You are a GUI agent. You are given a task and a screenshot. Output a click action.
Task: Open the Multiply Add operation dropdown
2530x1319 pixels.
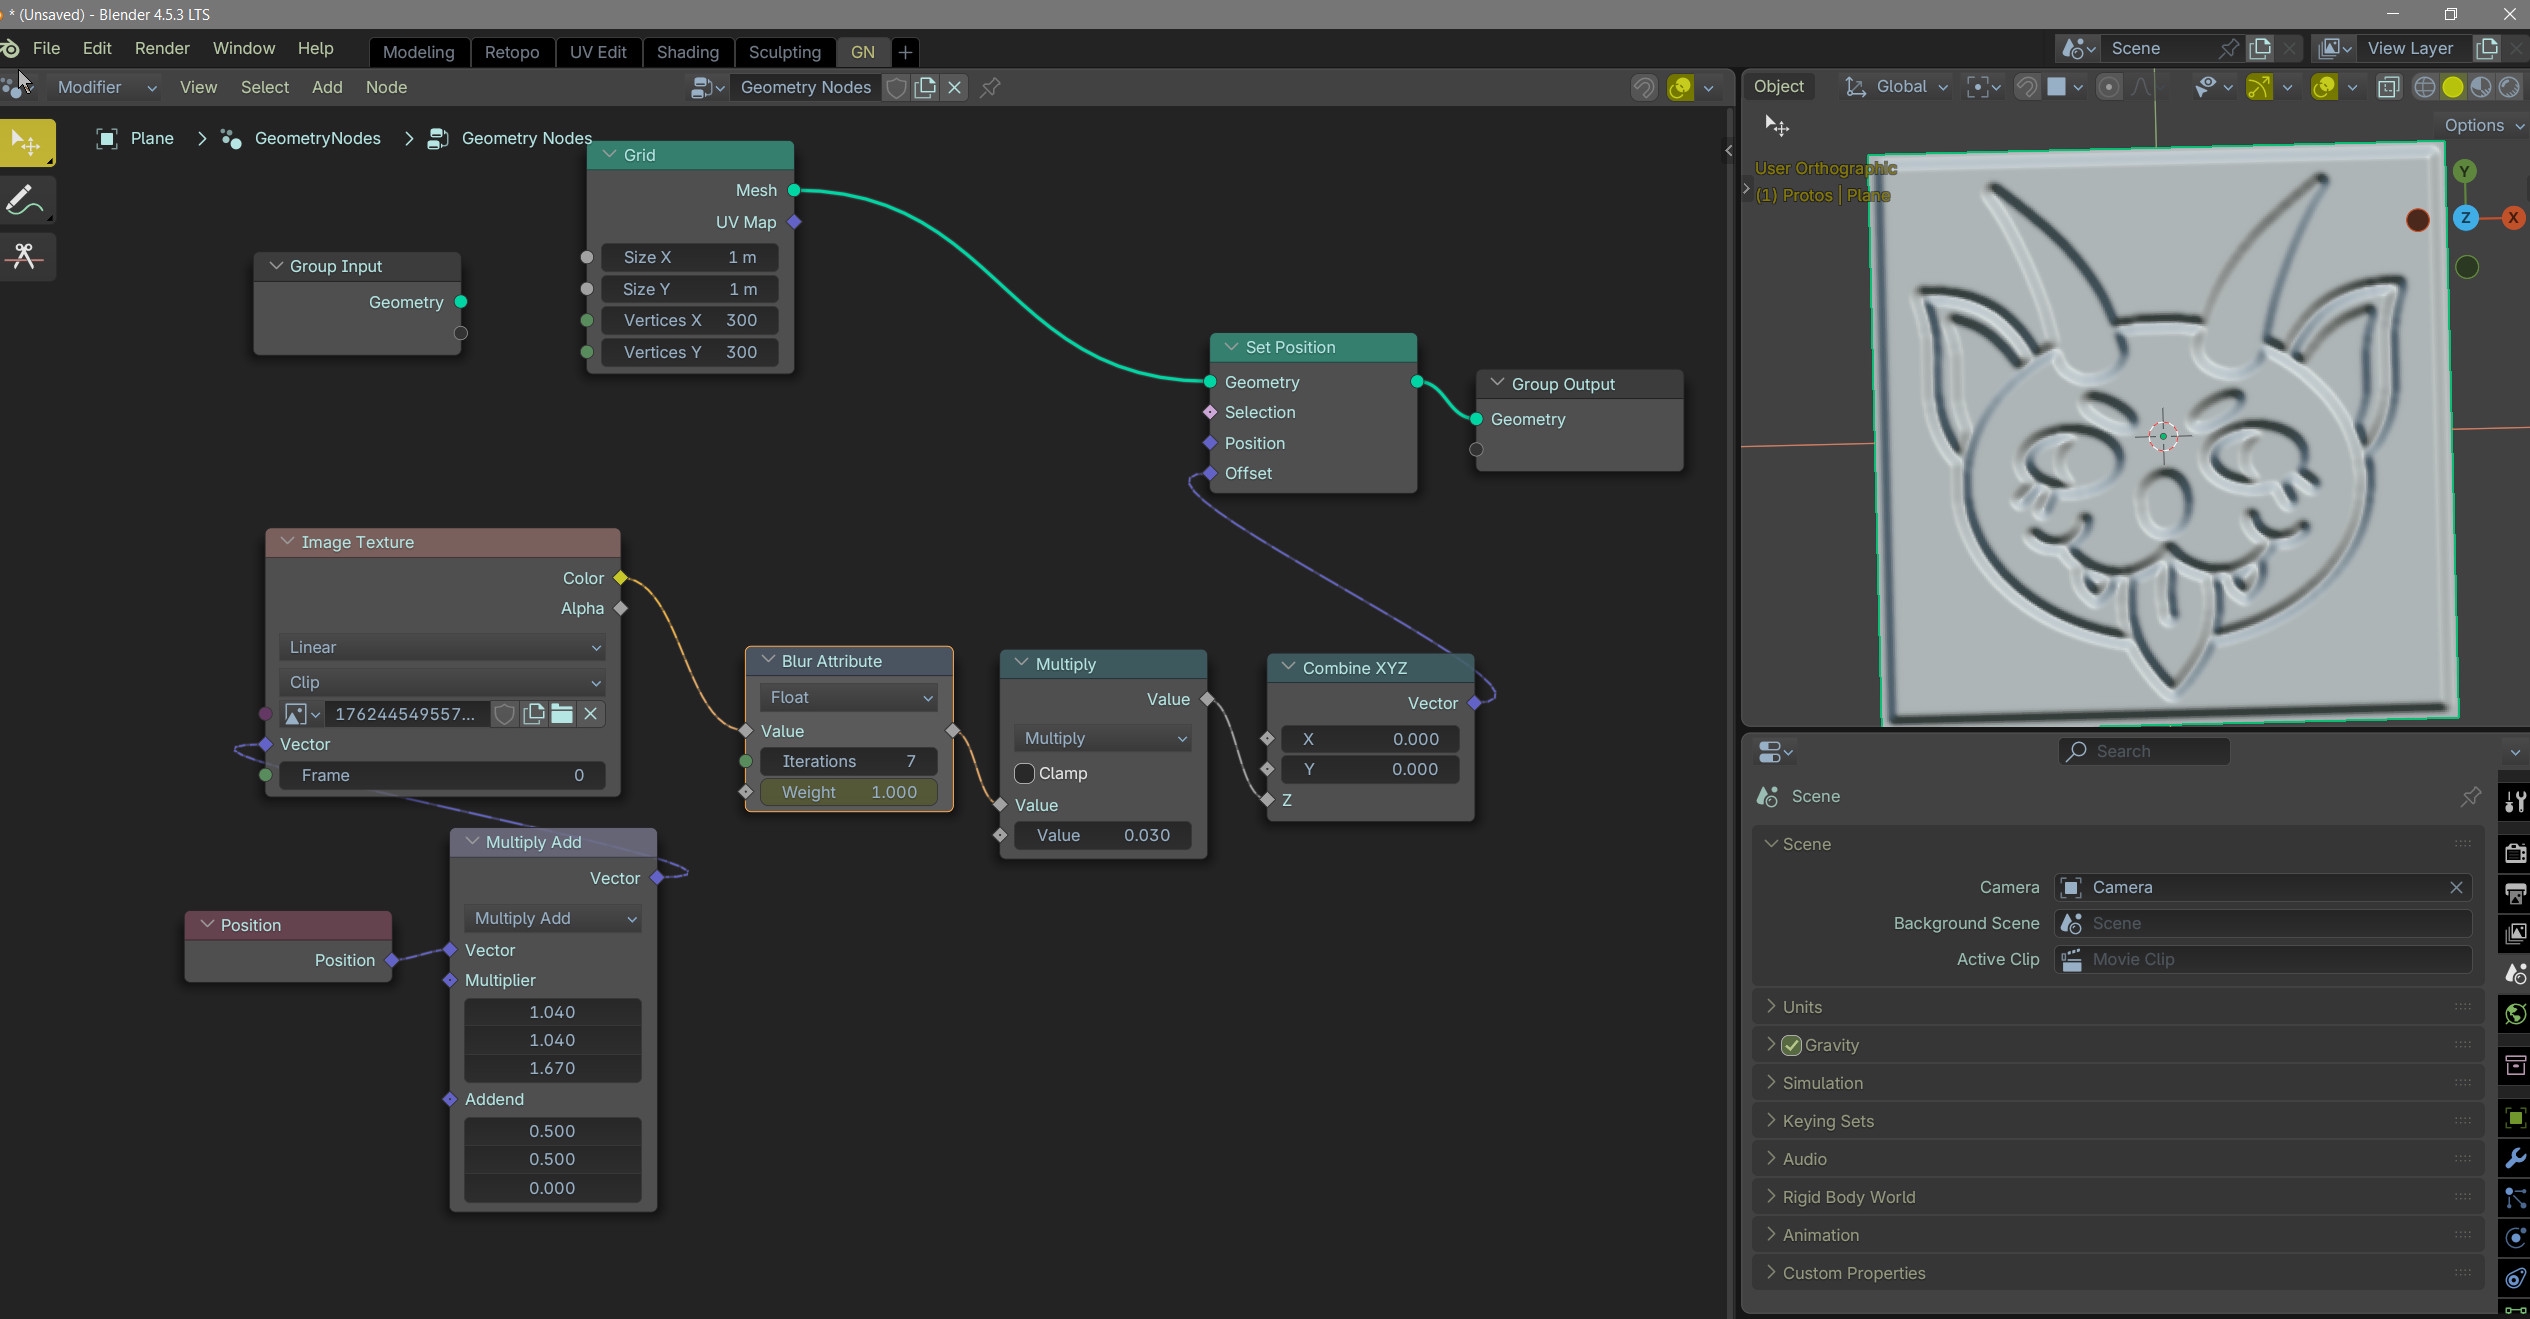click(553, 918)
